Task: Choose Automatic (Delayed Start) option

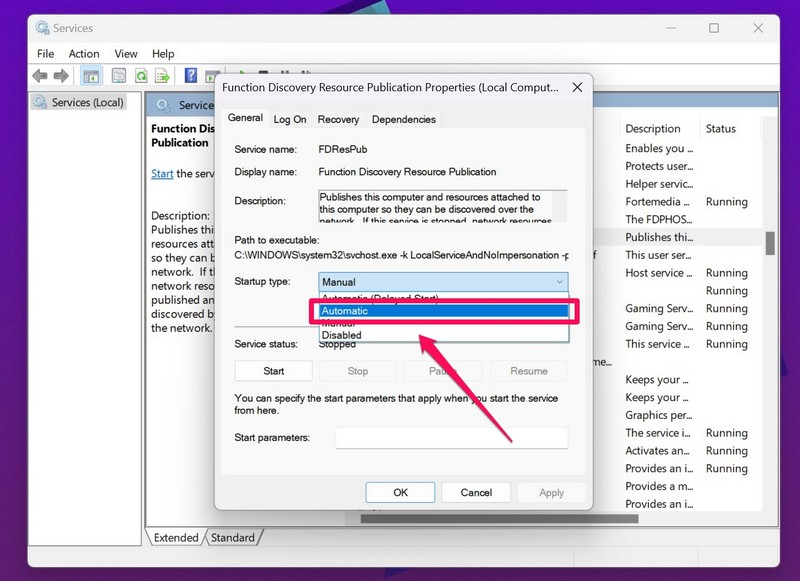Action: 444,297
